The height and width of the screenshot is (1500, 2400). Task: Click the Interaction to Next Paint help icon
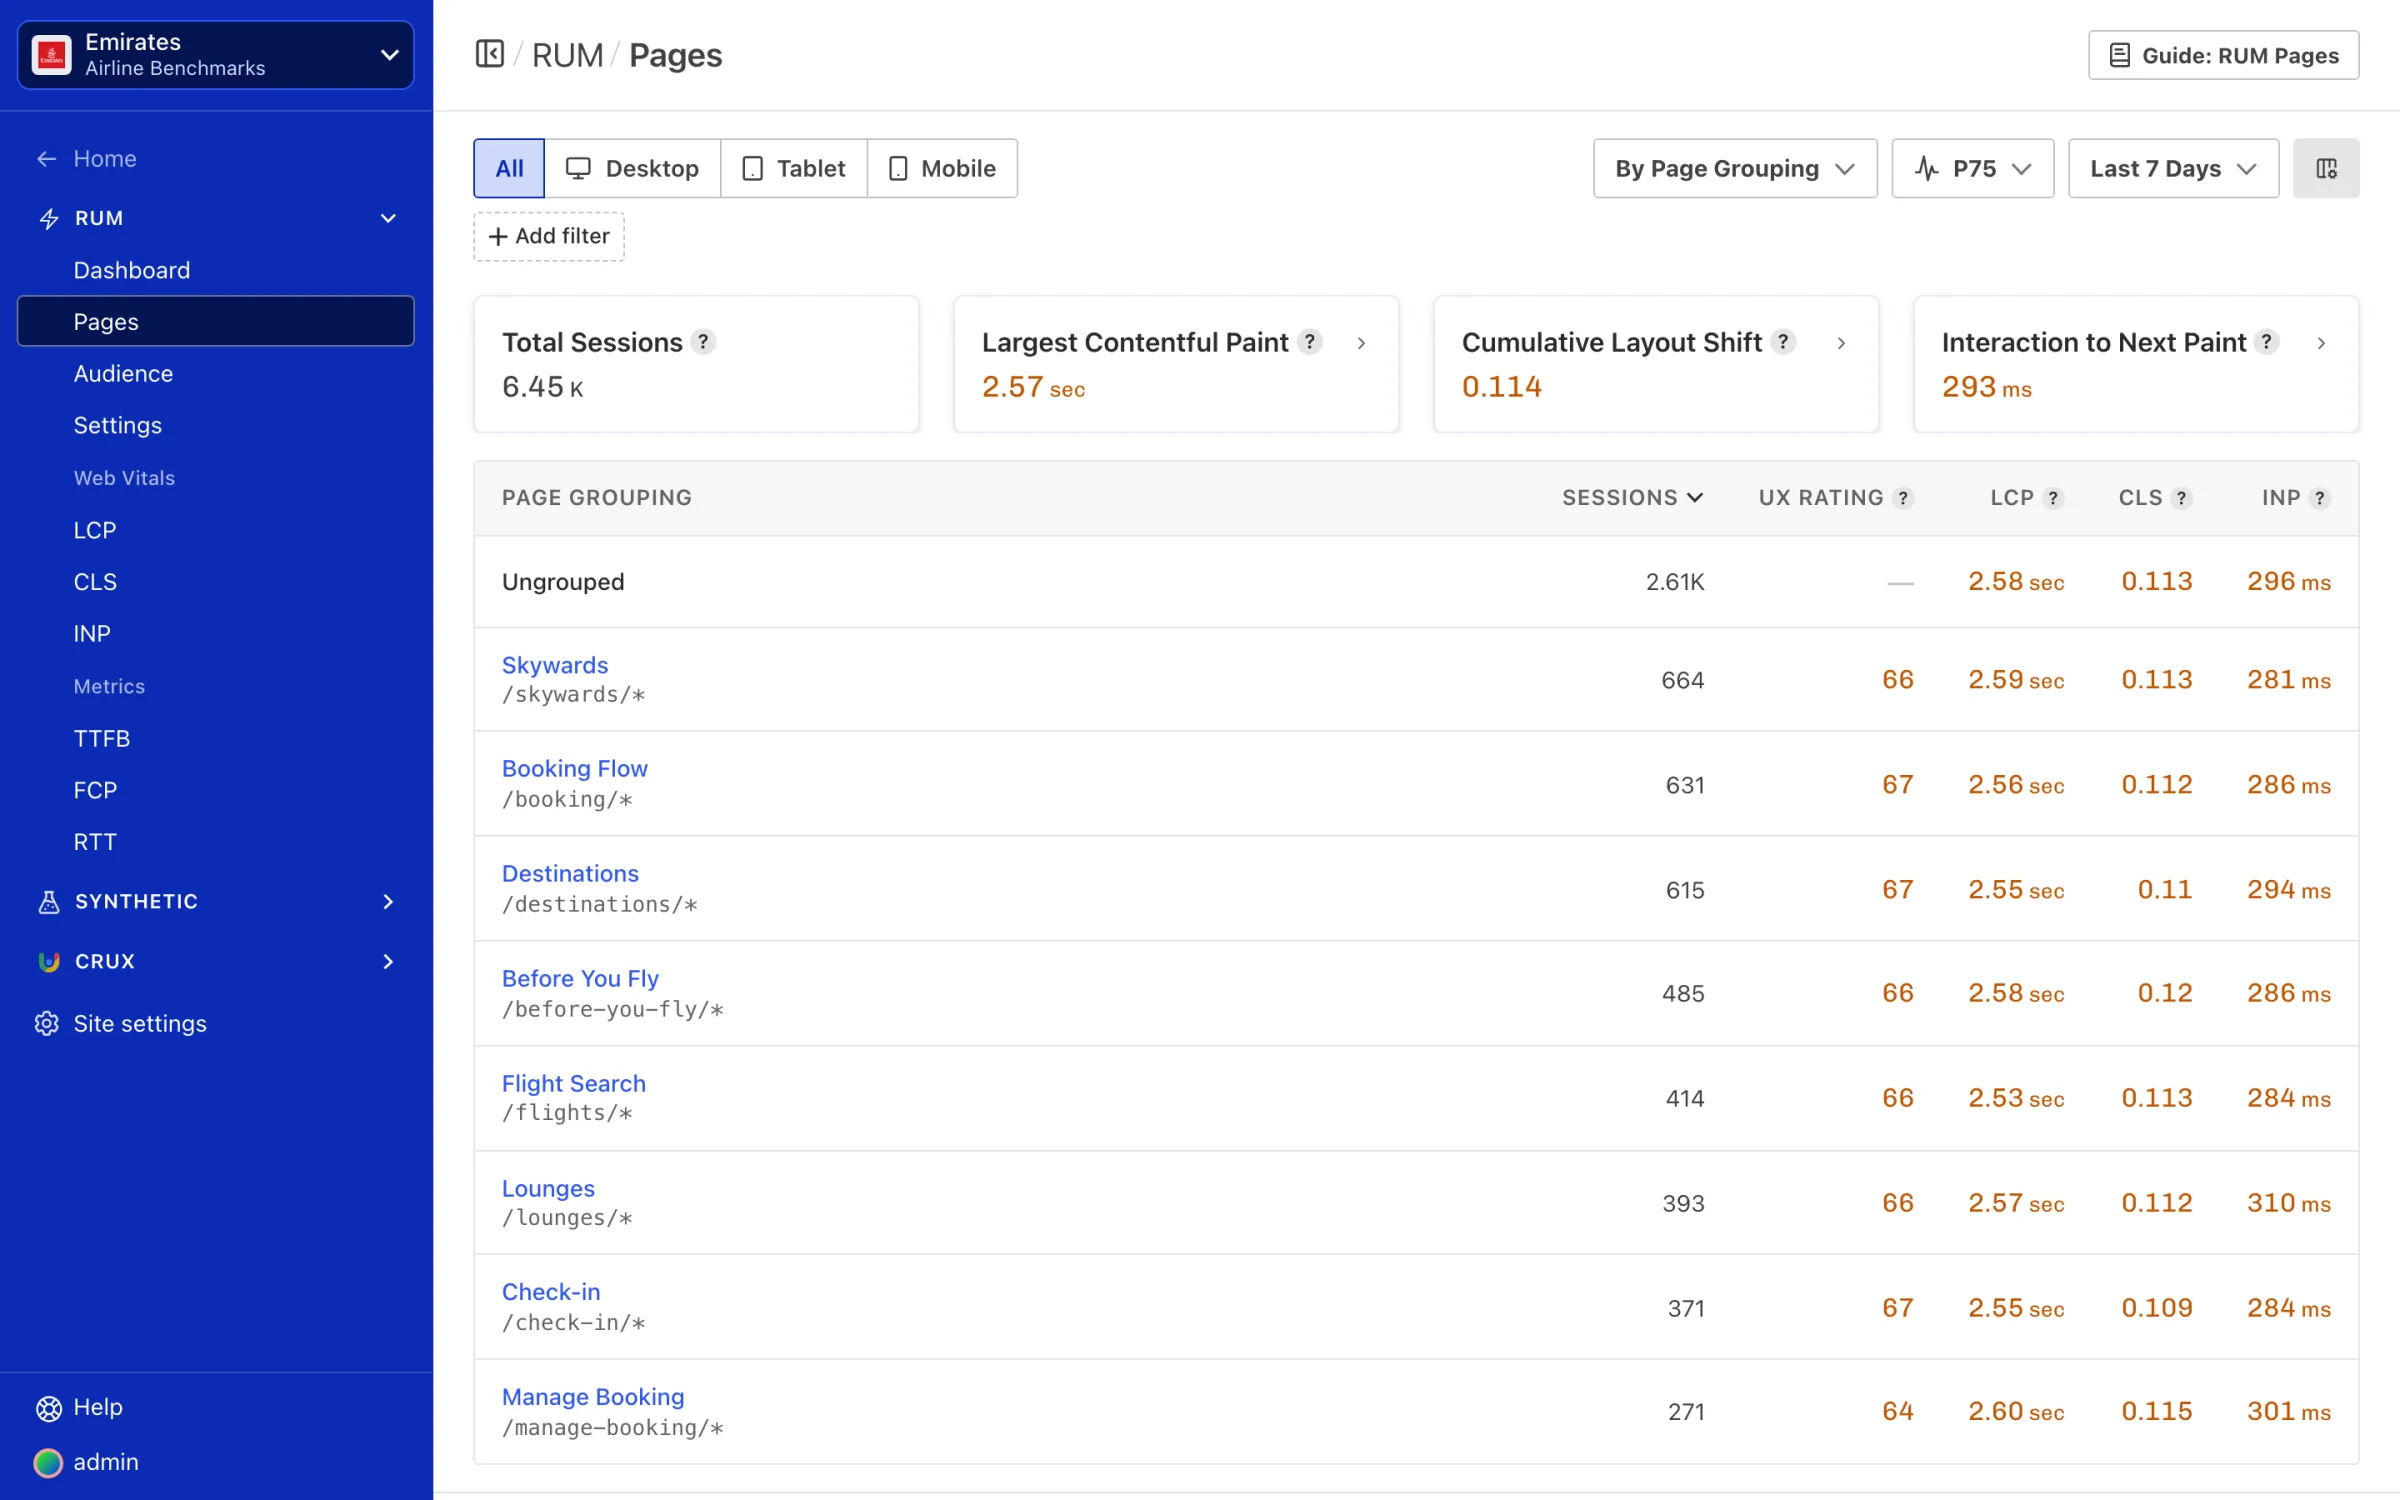click(x=2267, y=342)
